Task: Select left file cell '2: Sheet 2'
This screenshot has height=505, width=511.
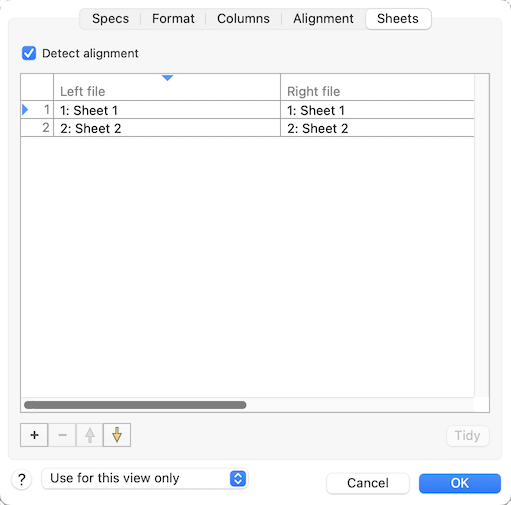Action: pyautogui.click(x=167, y=128)
